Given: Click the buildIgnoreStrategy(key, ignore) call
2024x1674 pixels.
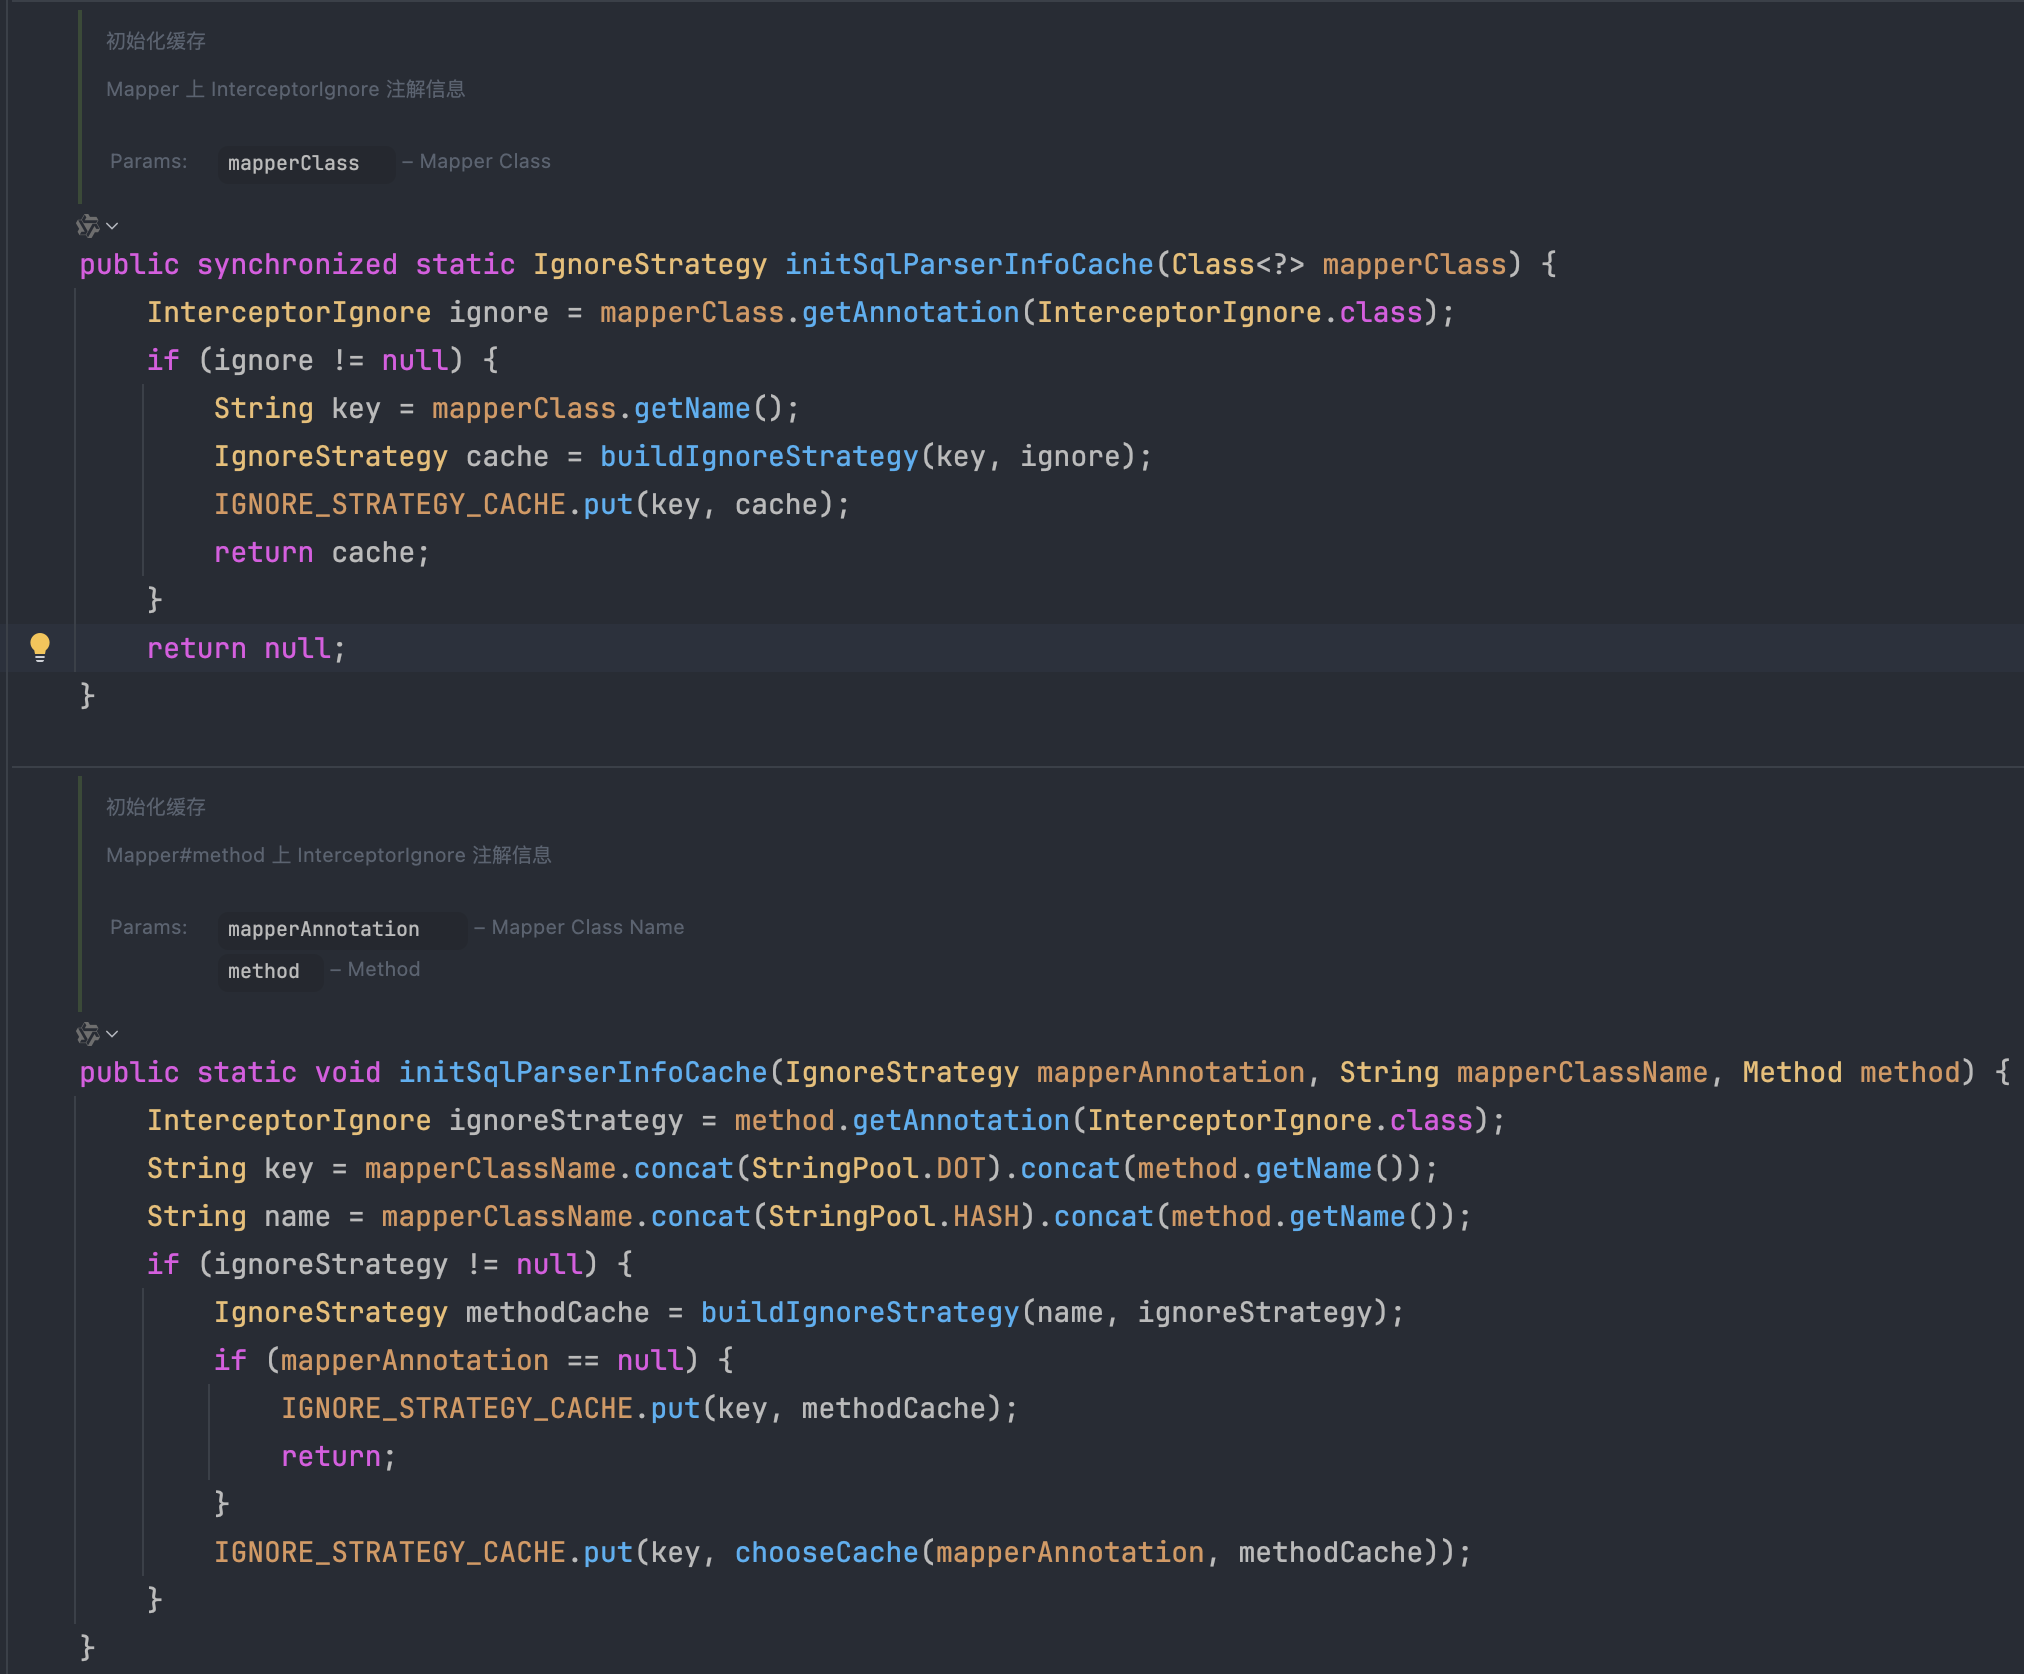Looking at the screenshot, I should coord(758,457).
